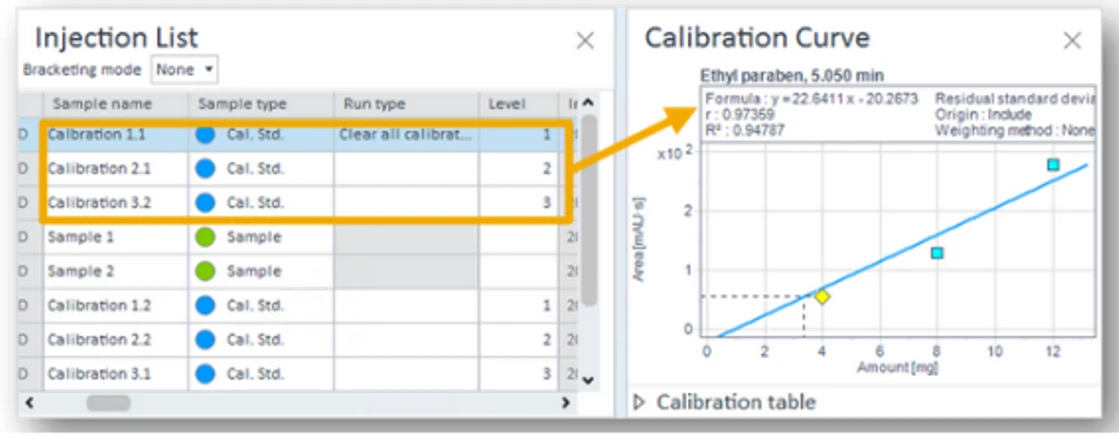The height and width of the screenshot is (448, 1119).
Task: Click the green sample icon for Sample 1
Action: 205,237
